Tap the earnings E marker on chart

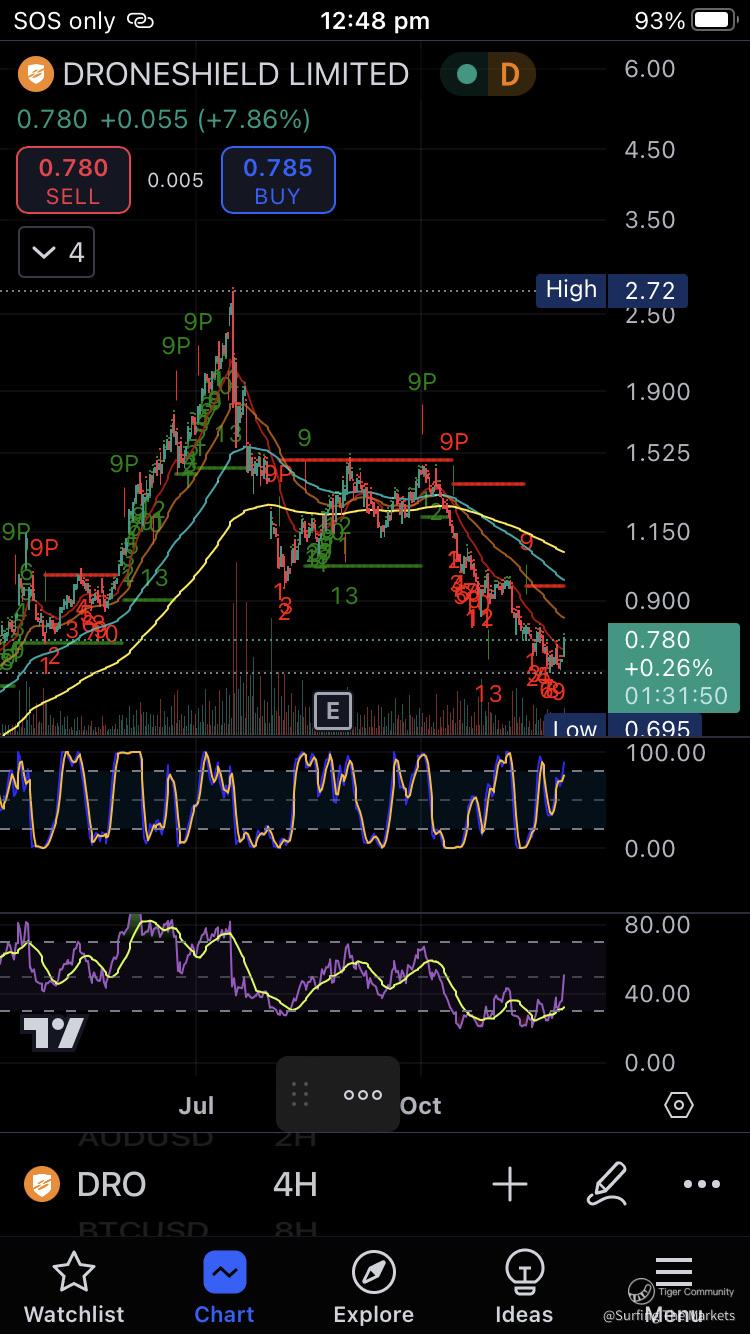(333, 712)
